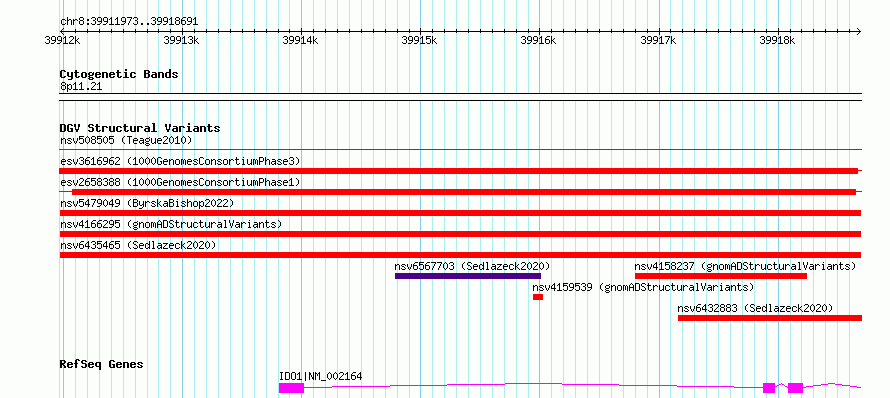Open nsv4159539 (gnomADStructuralVariants) label
Screen dimensions: 890x398
pyautogui.click(x=643, y=287)
